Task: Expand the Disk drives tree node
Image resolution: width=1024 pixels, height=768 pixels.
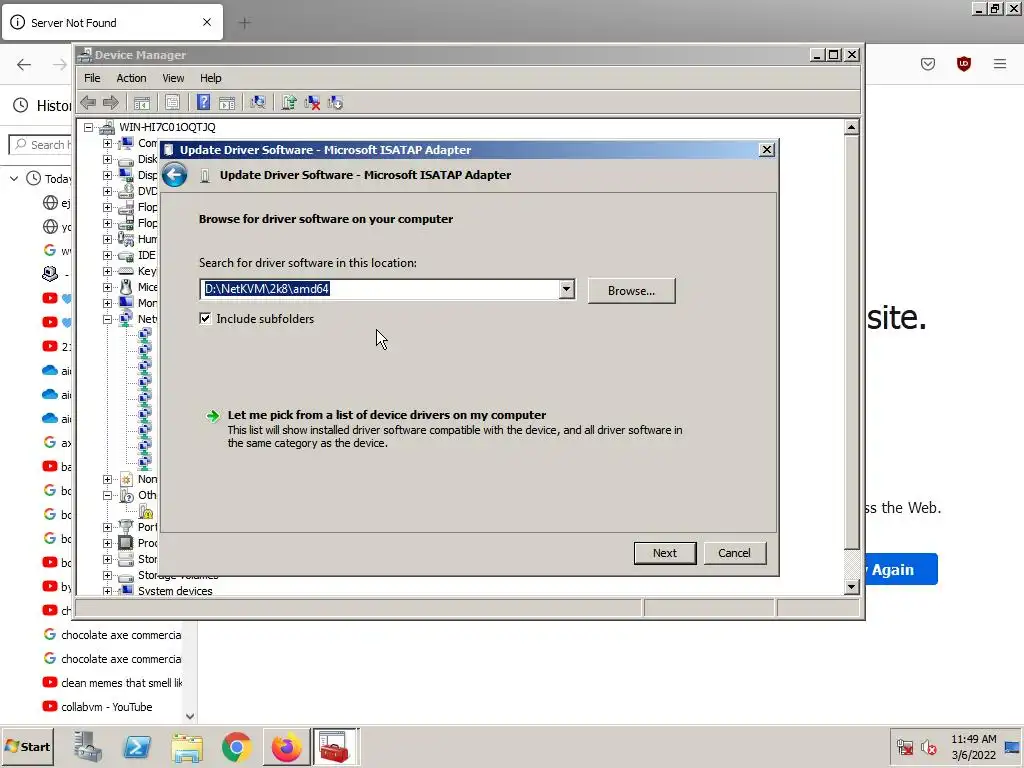Action: coord(108,159)
